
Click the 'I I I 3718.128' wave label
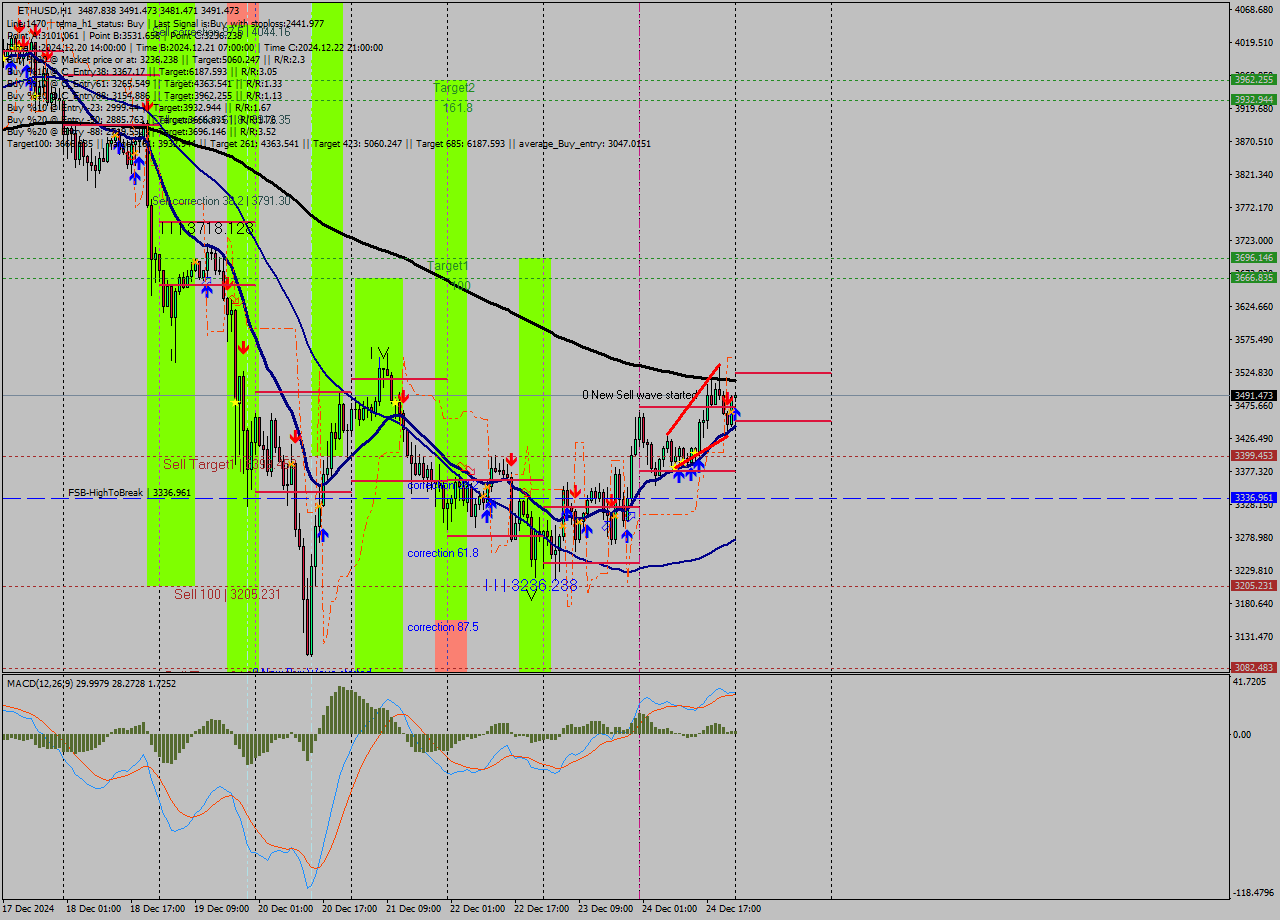coord(207,229)
